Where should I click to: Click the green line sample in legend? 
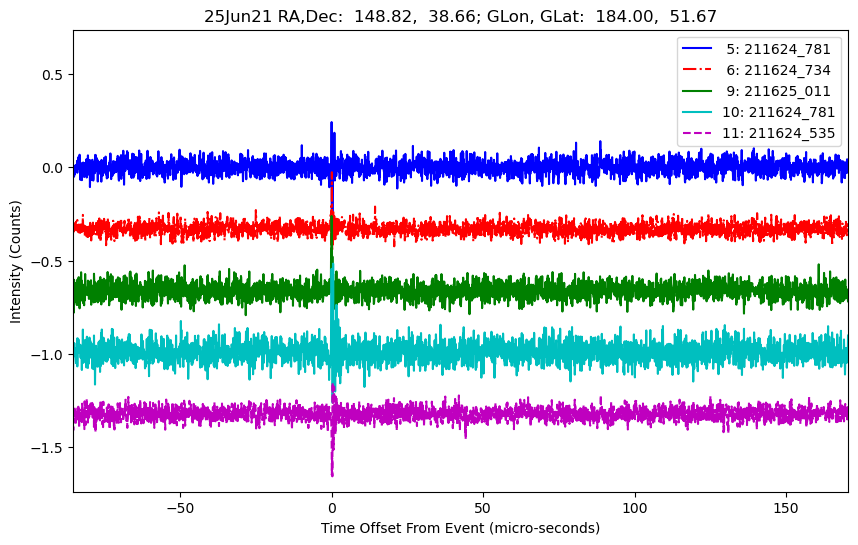click(x=697, y=91)
